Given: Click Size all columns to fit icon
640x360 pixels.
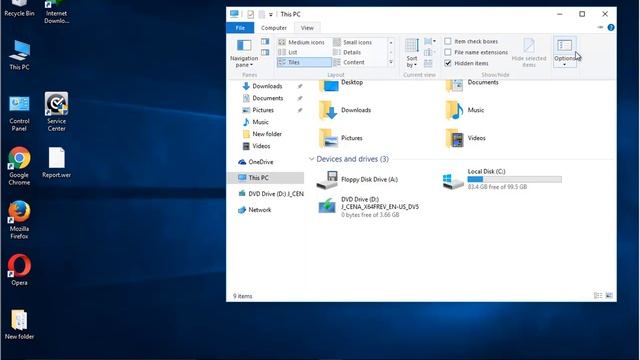Looking at the screenshot, I should [428, 63].
